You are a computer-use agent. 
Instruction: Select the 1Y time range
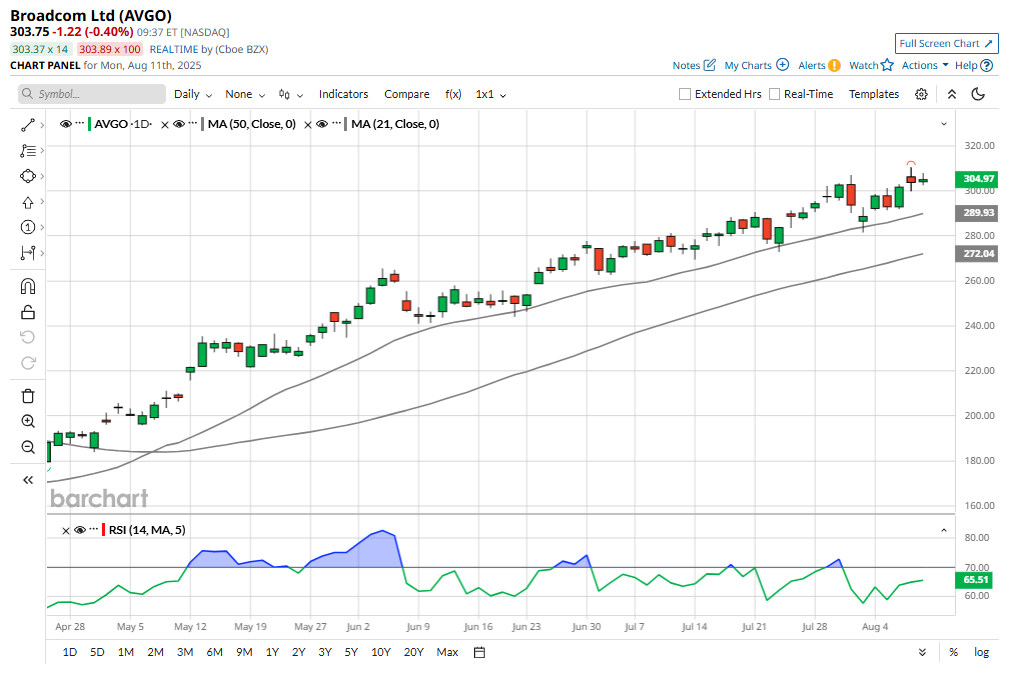(x=272, y=652)
